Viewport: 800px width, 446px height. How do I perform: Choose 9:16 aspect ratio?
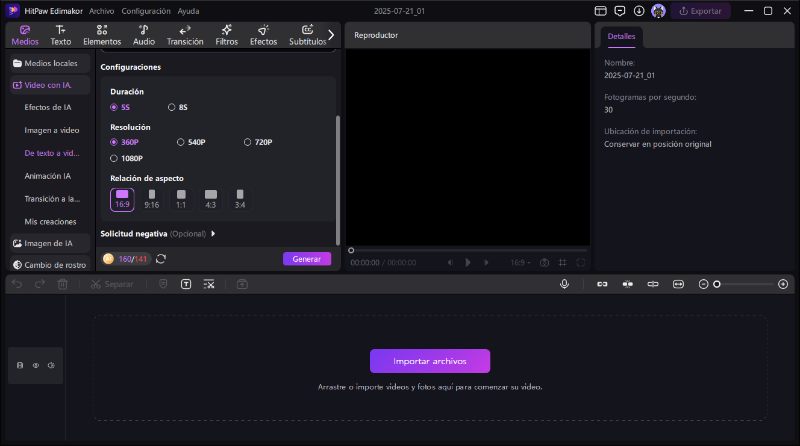[x=152, y=200]
